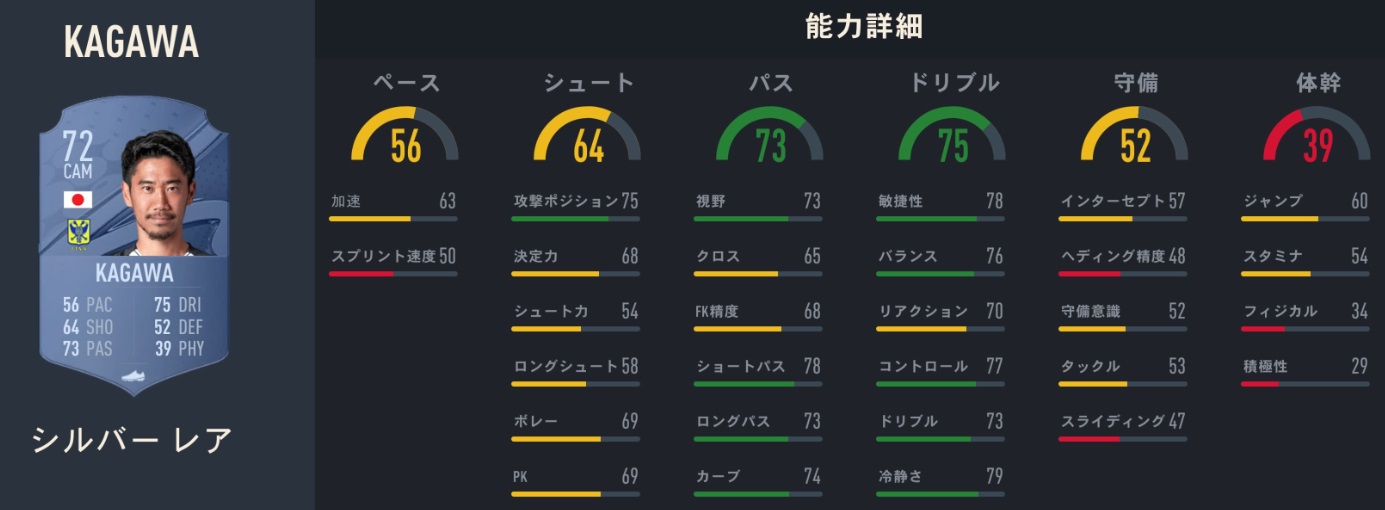Click the KAGAWA heading above the card
This screenshot has width=1385, height=510.
pos(131,42)
